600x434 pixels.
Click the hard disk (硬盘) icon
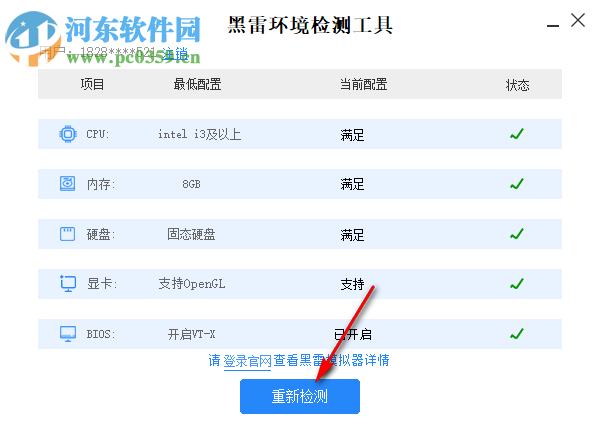pyautogui.click(x=67, y=234)
